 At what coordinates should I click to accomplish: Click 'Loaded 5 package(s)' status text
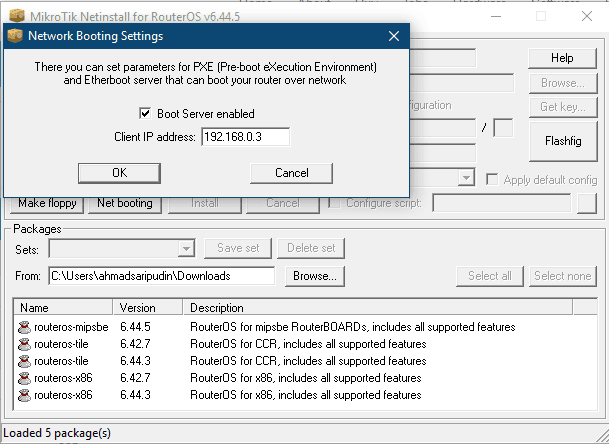tap(57, 433)
